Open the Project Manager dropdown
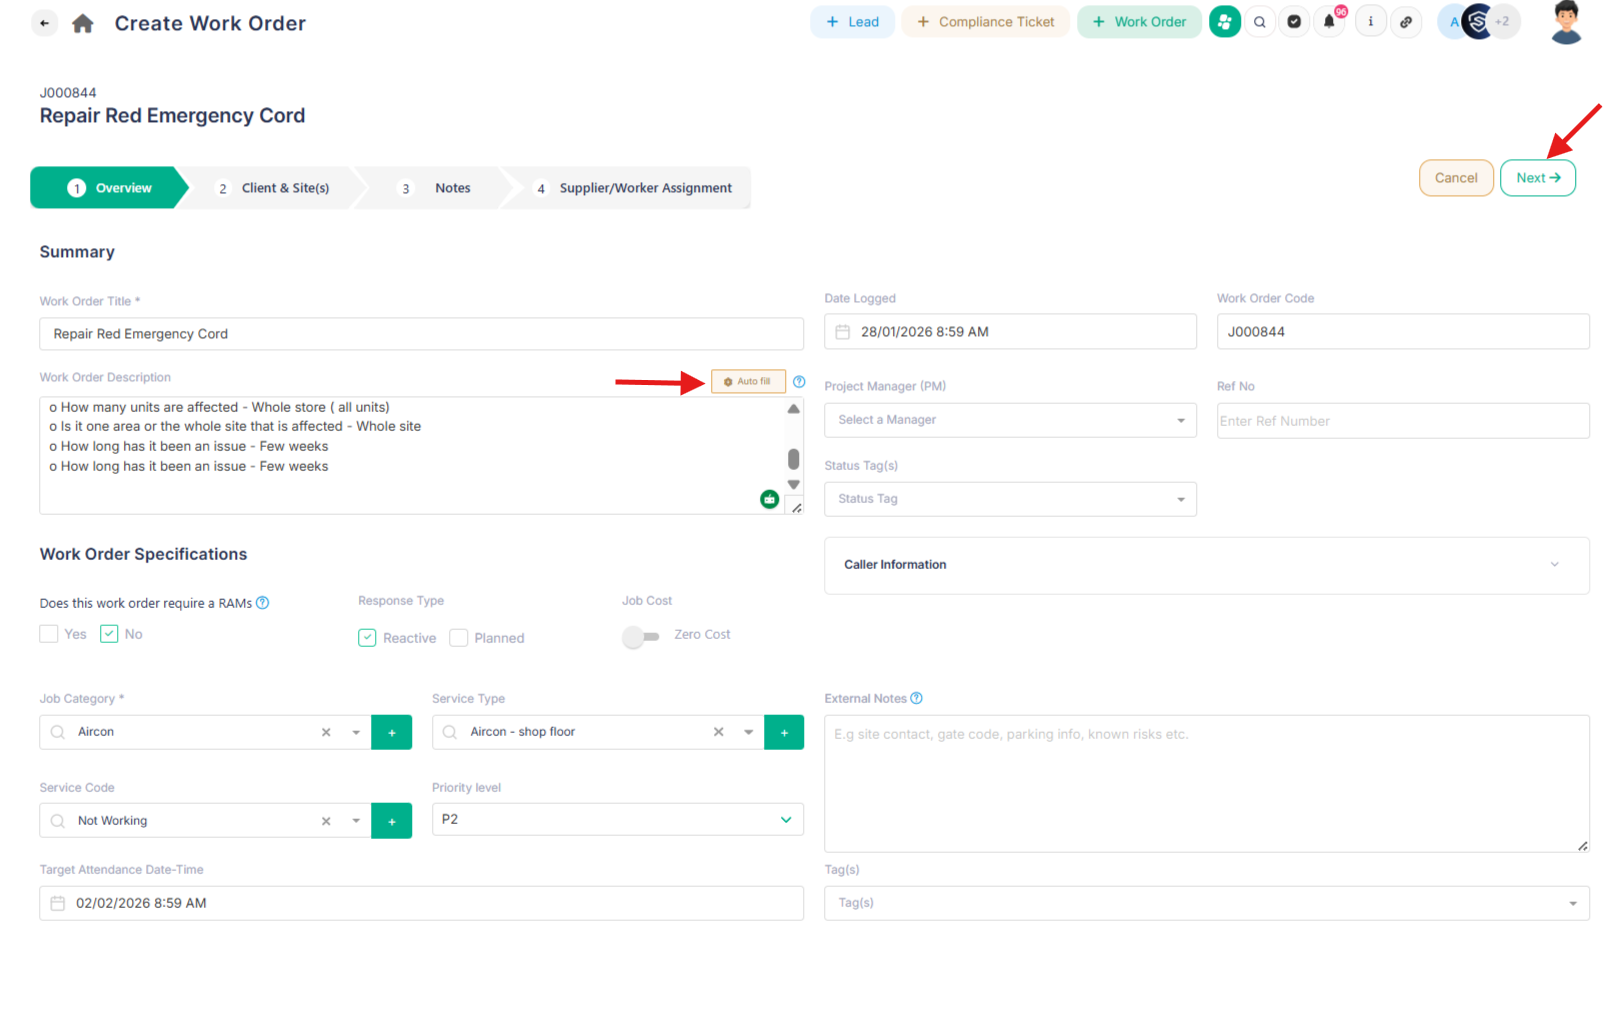 tap(1009, 420)
